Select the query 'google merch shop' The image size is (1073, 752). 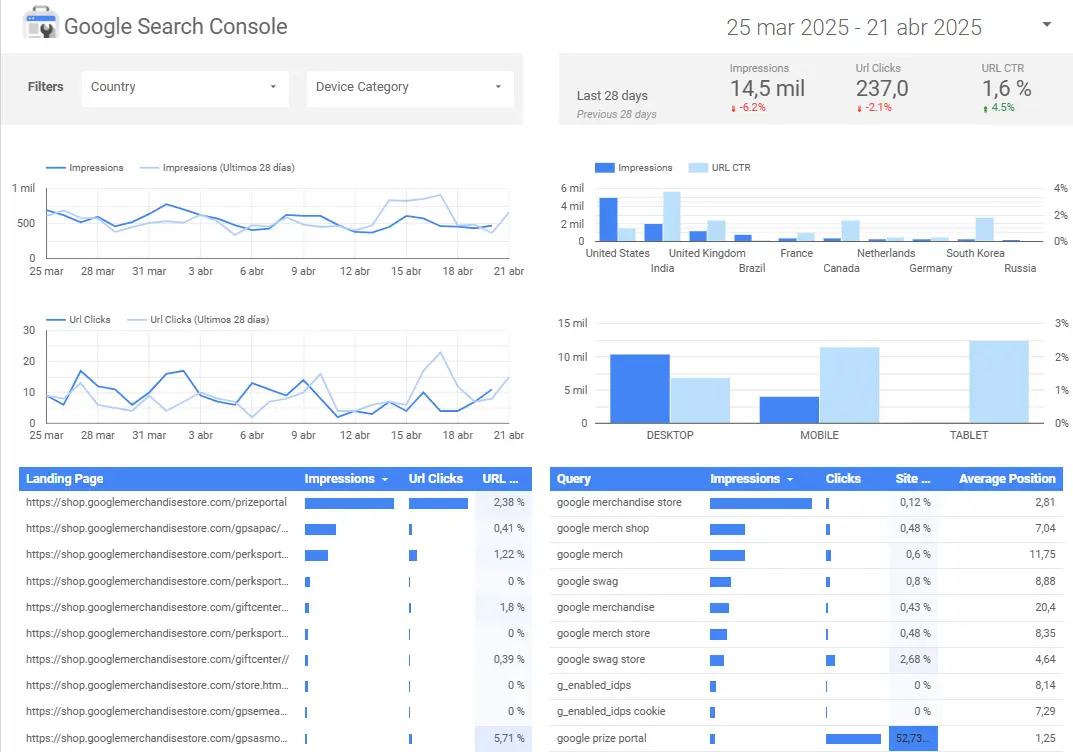click(x=602, y=529)
